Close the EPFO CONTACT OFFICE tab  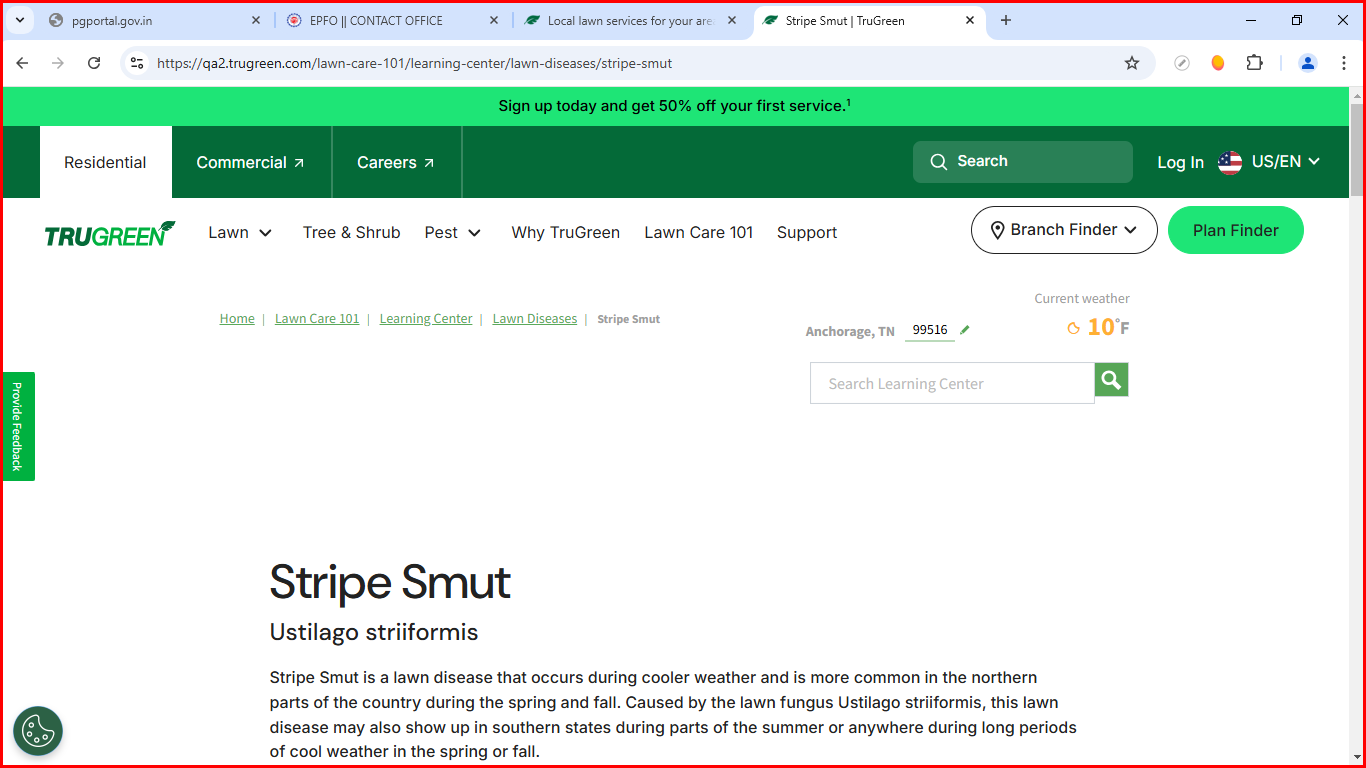pyautogui.click(x=494, y=20)
